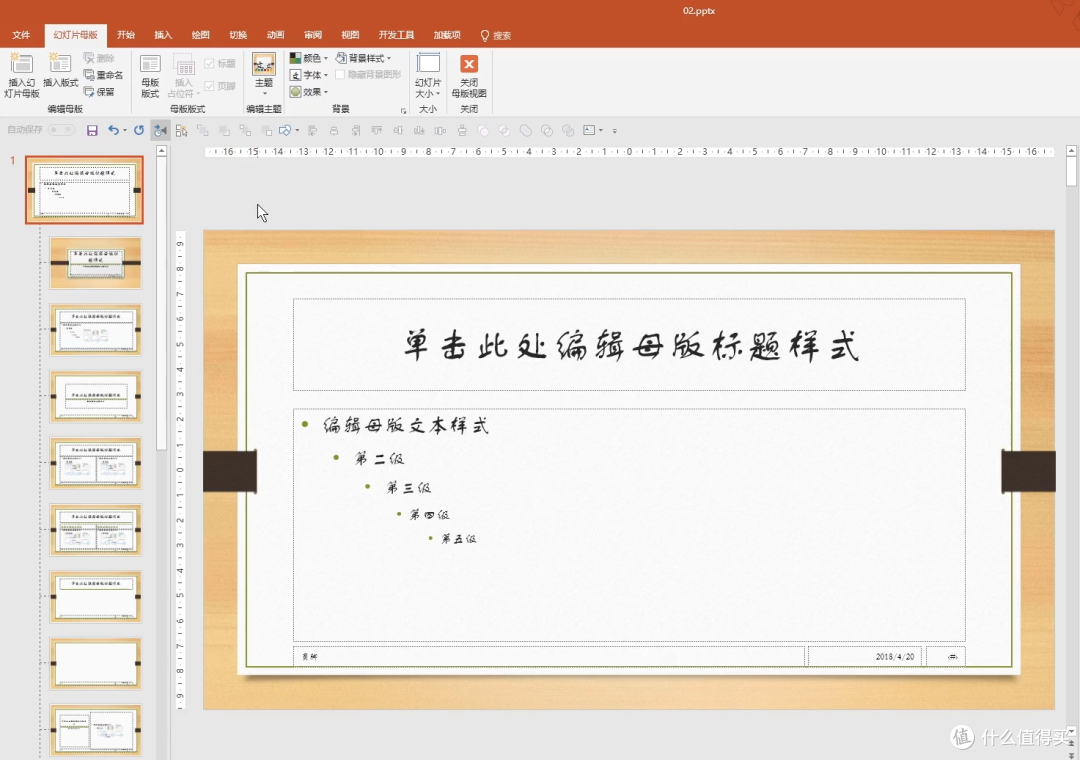This screenshot has width=1080, height=760.
Task: Toggle Hide Background Graphics checkbox
Action: click(x=340, y=74)
